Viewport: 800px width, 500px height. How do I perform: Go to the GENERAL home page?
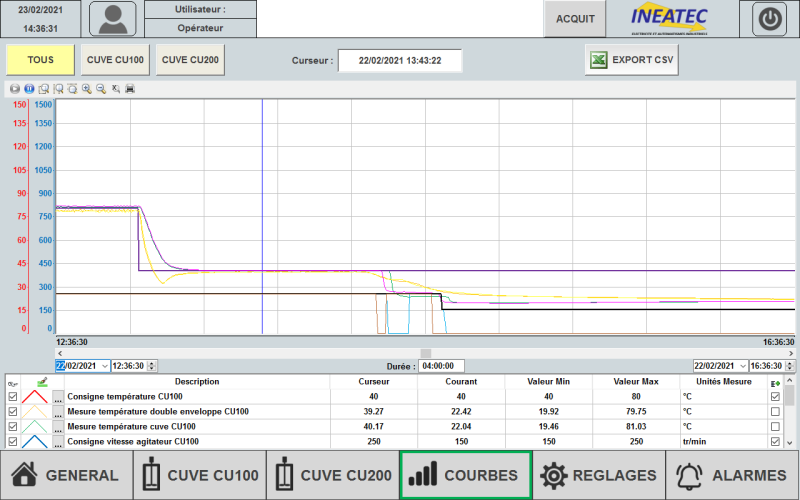pyautogui.click(x=66, y=475)
